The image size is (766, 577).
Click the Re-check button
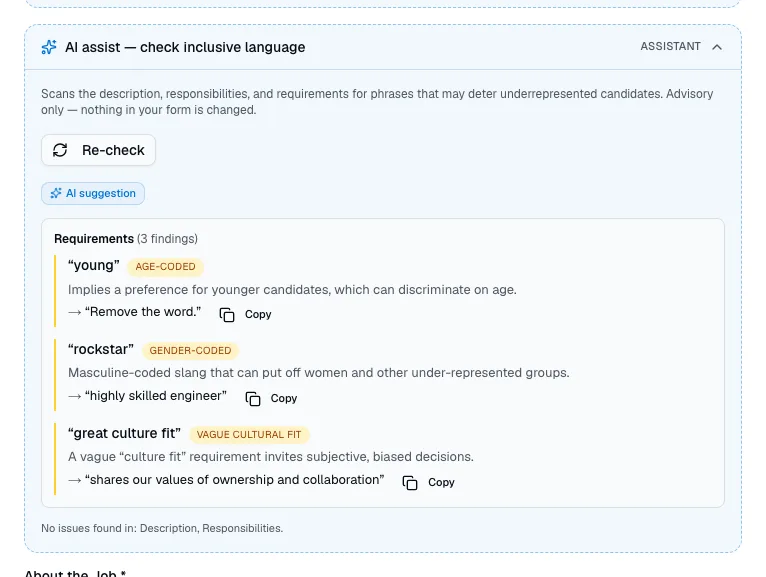click(98, 150)
